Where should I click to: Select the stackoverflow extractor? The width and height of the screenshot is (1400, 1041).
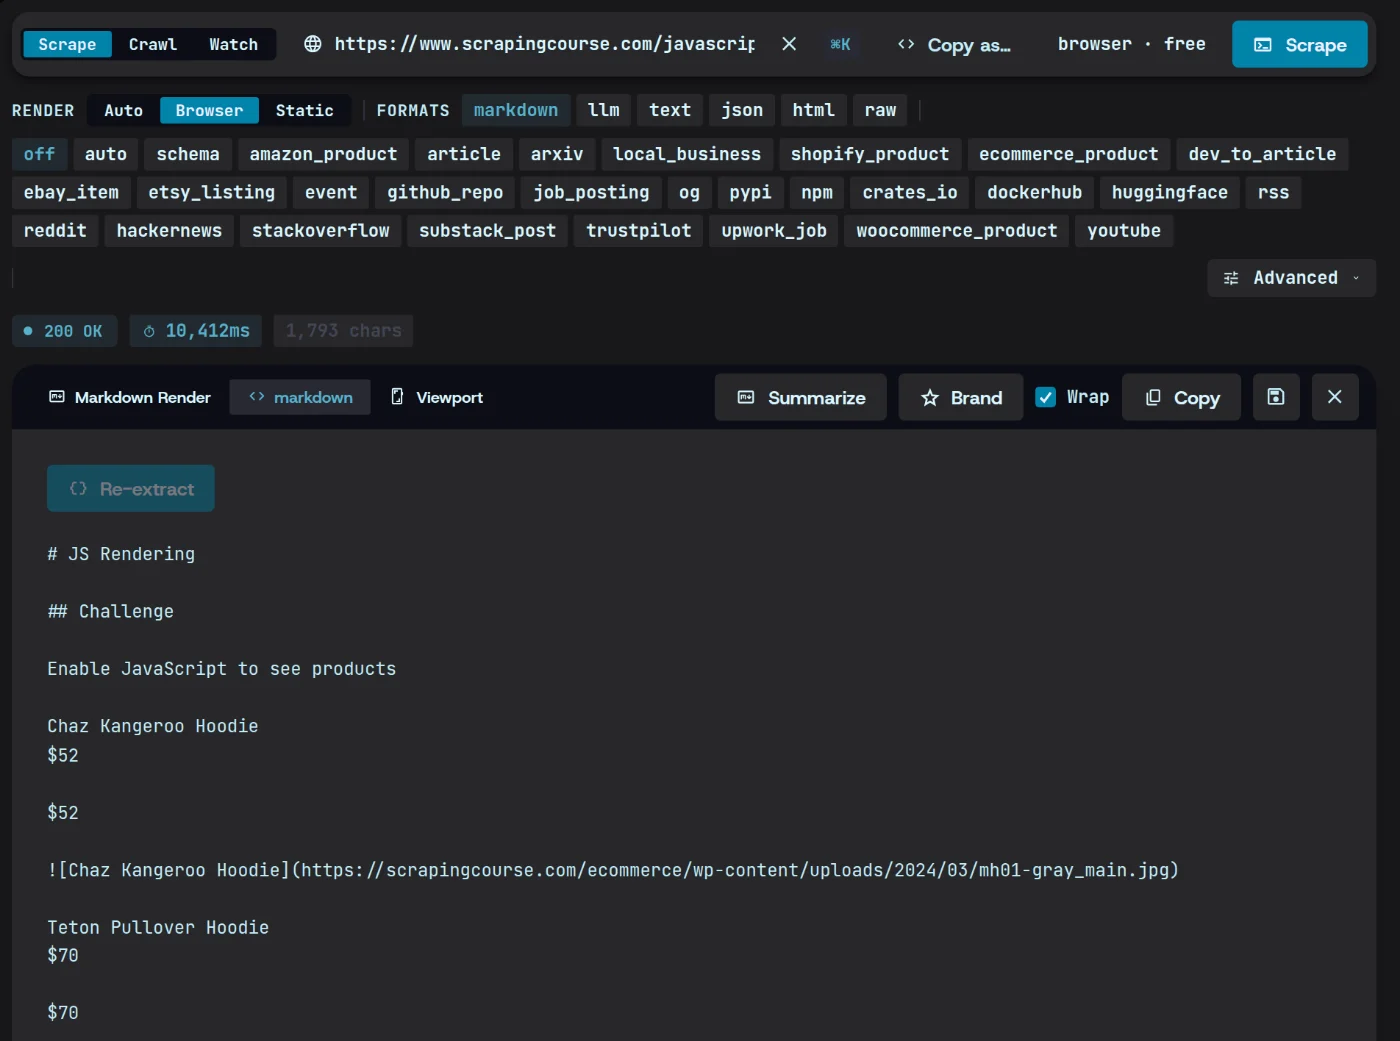(321, 230)
